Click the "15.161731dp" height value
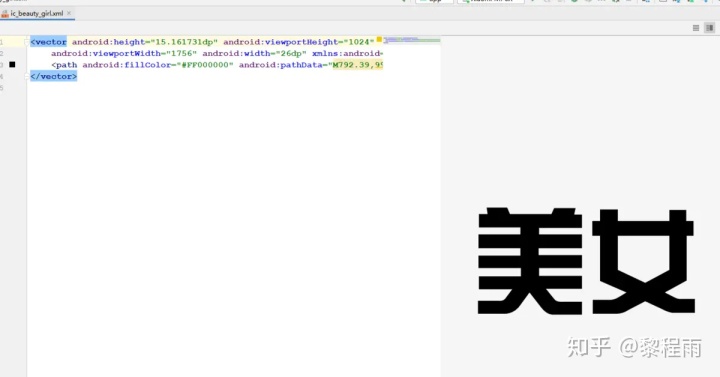Image resolution: width=720 pixels, height=377 pixels. pyautogui.click(x=184, y=42)
